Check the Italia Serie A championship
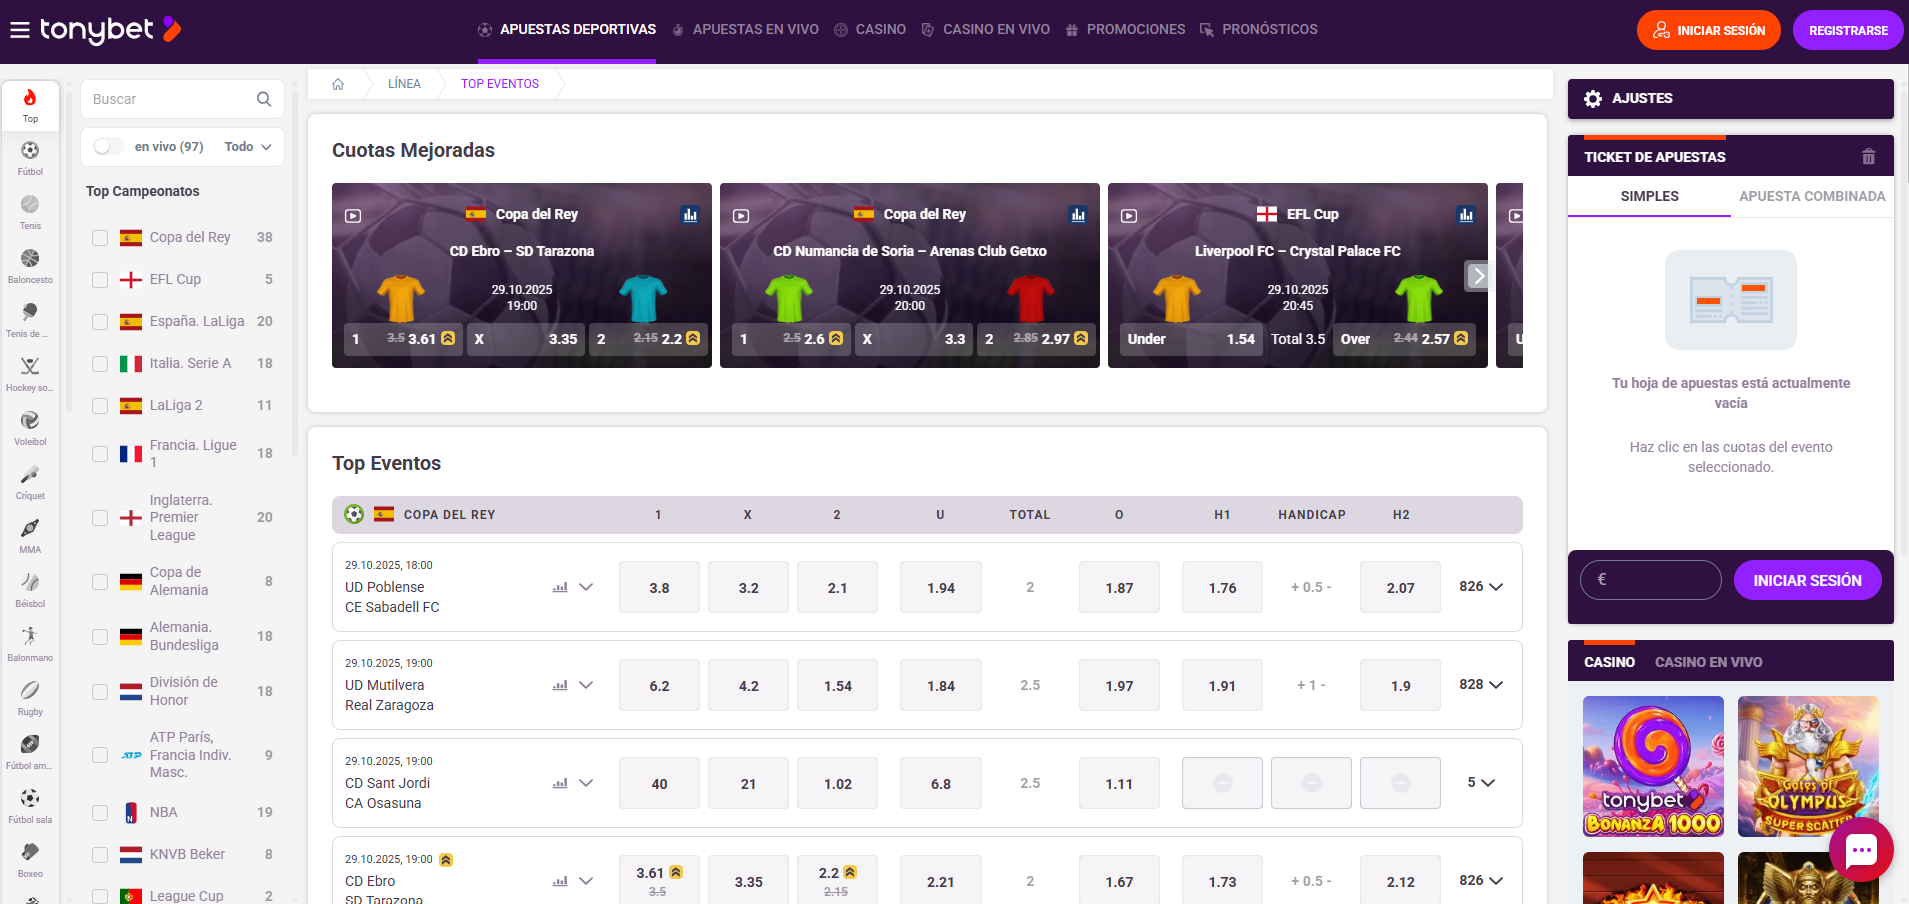 [x=100, y=364]
